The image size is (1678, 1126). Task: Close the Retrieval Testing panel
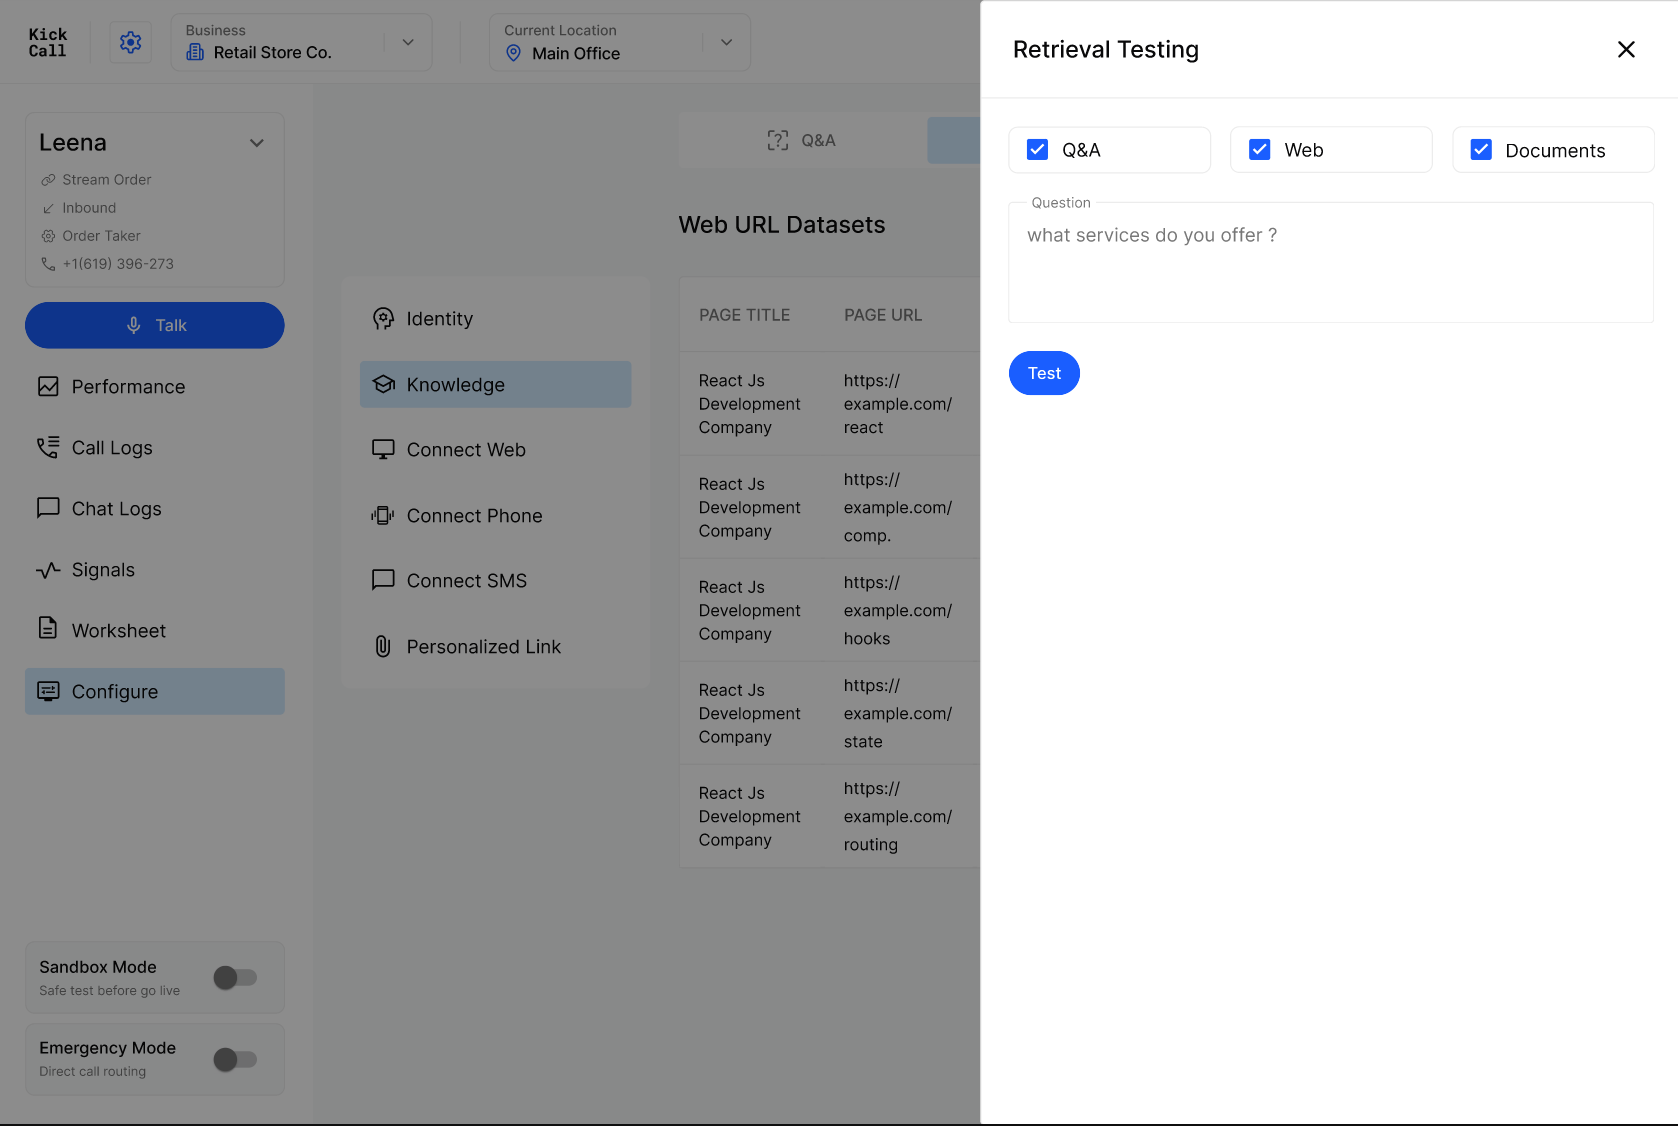click(x=1626, y=49)
